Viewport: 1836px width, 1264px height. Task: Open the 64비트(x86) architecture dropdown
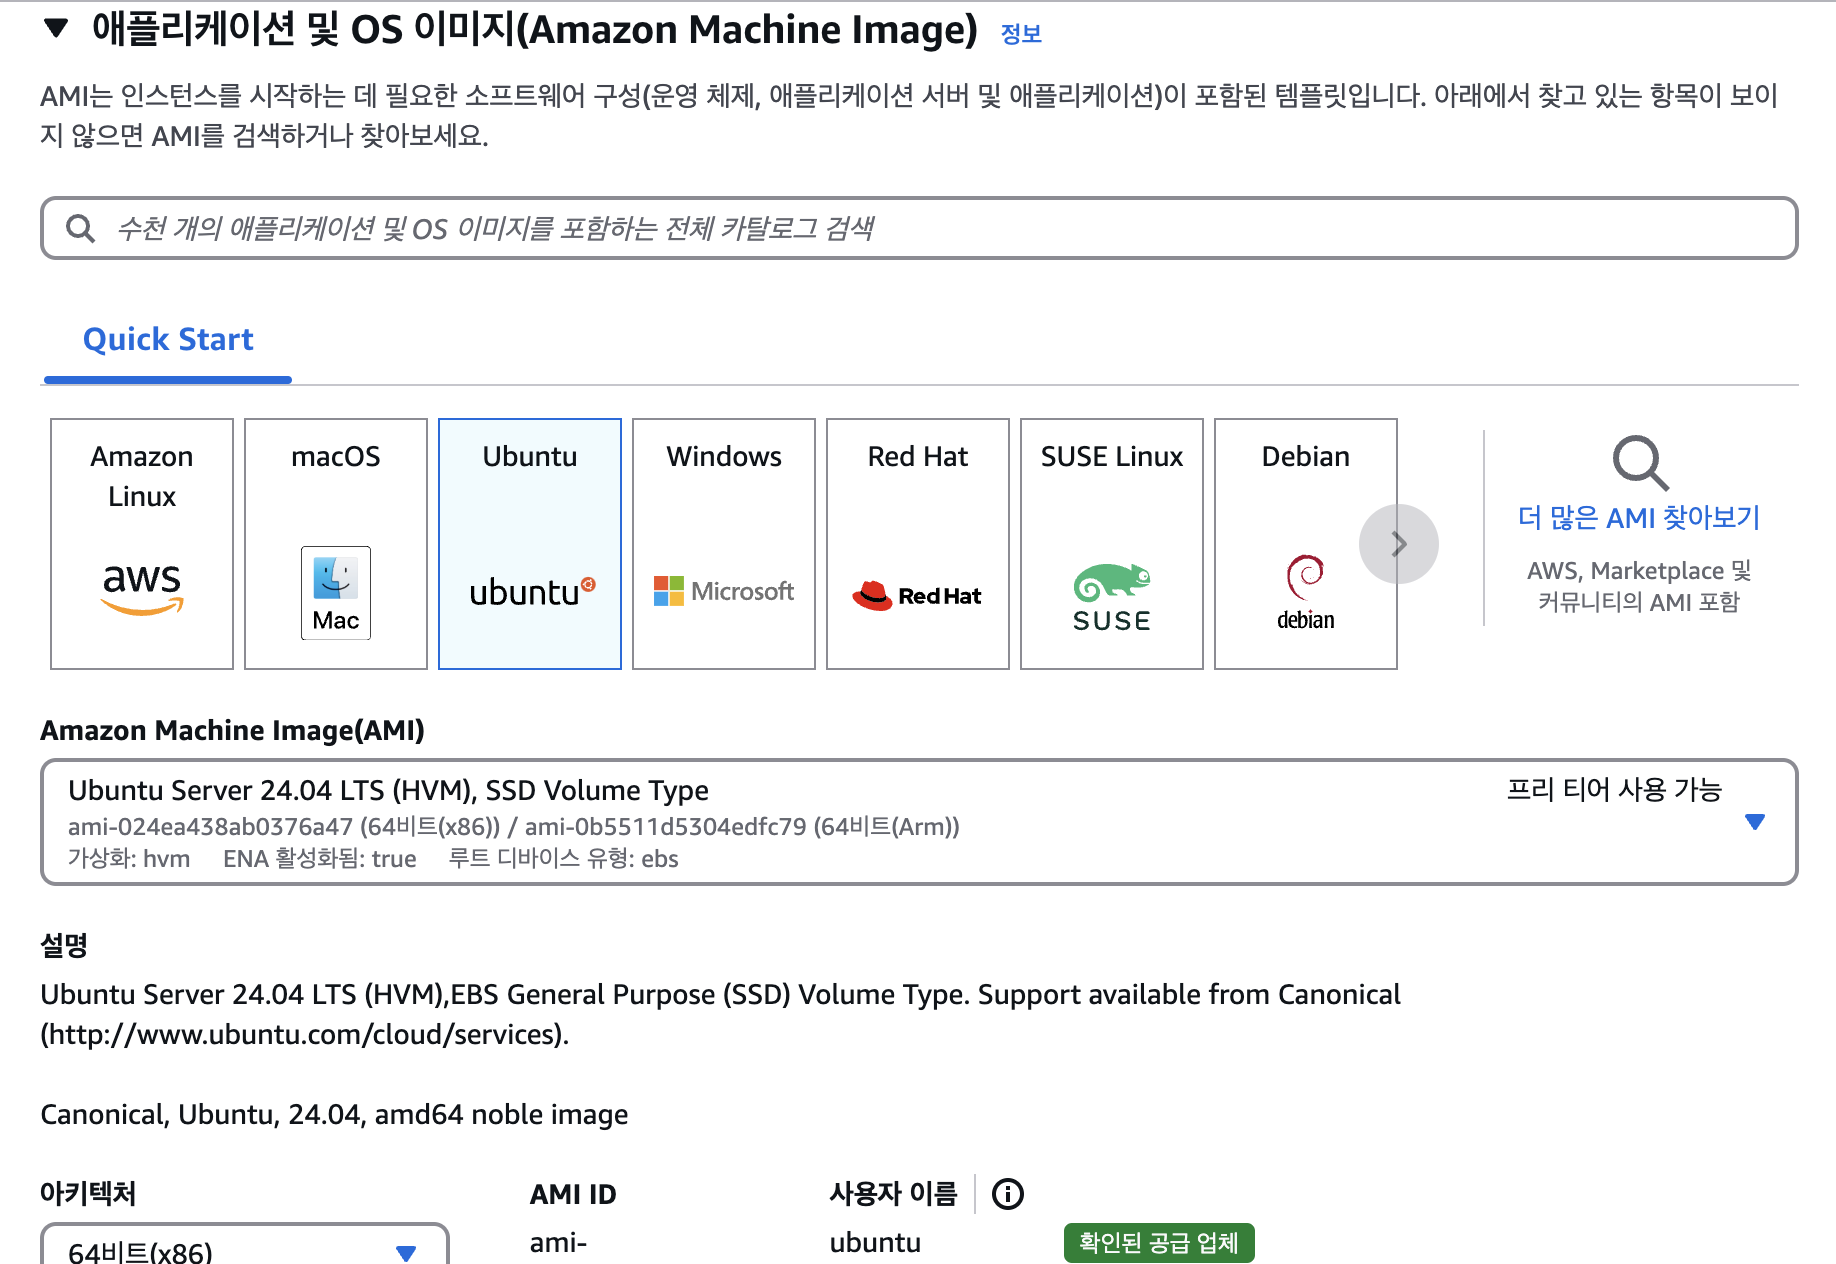(x=245, y=1246)
